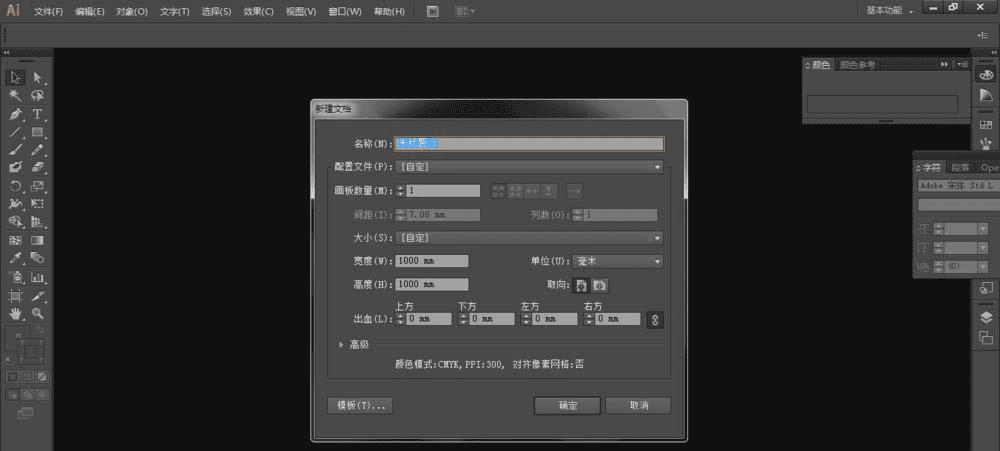The width and height of the screenshot is (1000, 451).
Task: Select the Rotate tool
Action: pyautogui.click(x=16, y=186)
